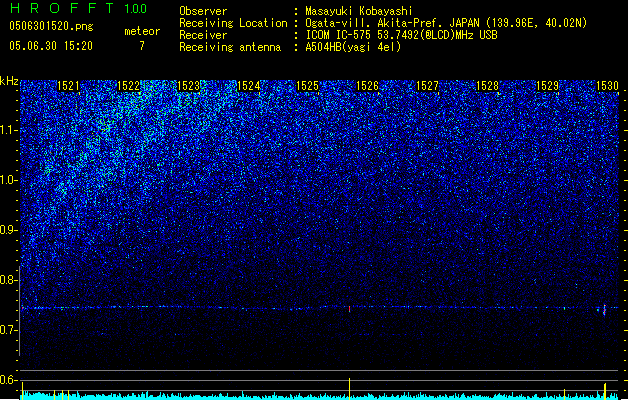Click the 1522 time axis label
Image resolution: width=629 pixels, height=400 pixels.
click(x=128, y=86)
